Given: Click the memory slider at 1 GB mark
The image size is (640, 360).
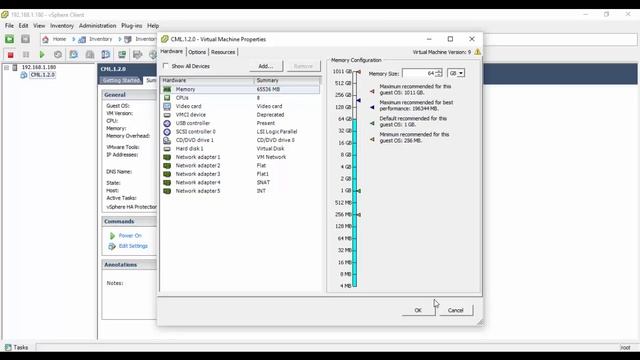Looking at the screenshot, I should 355,191.
